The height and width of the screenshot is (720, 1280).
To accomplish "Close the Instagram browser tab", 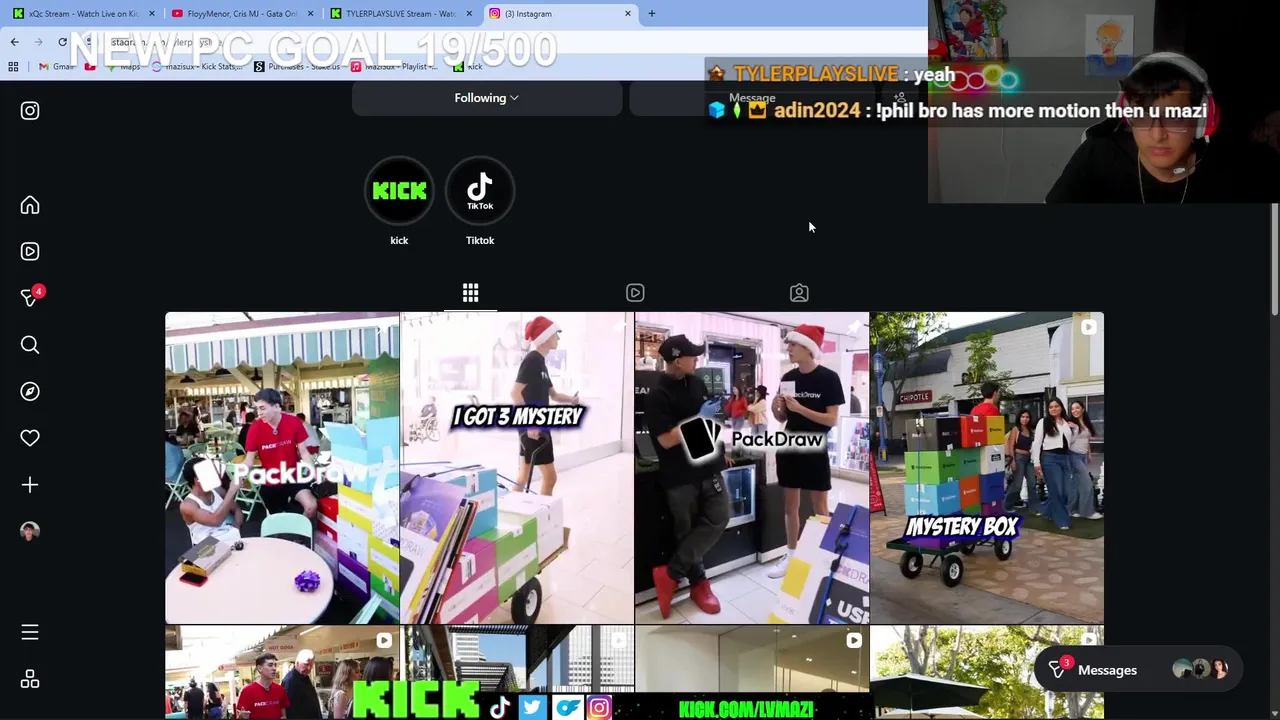I will (628, 14).
